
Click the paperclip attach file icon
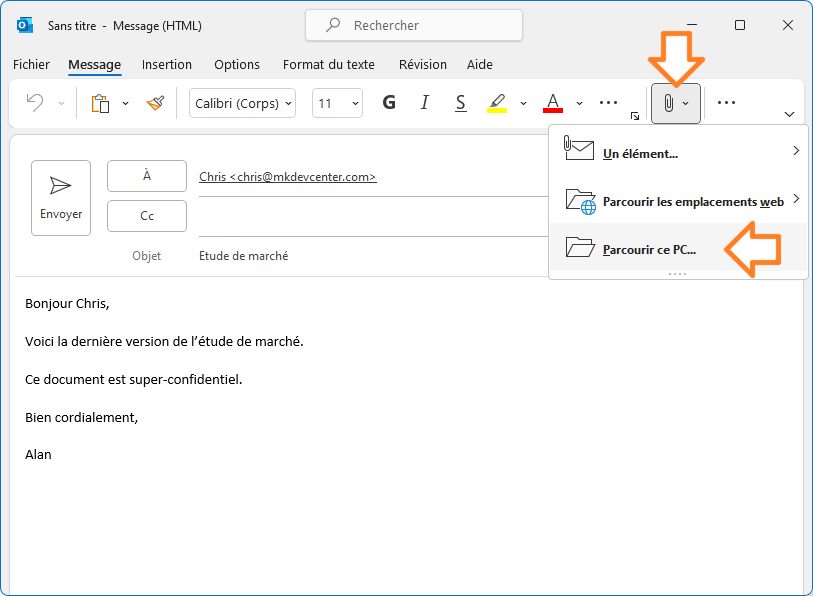point(670,102)
